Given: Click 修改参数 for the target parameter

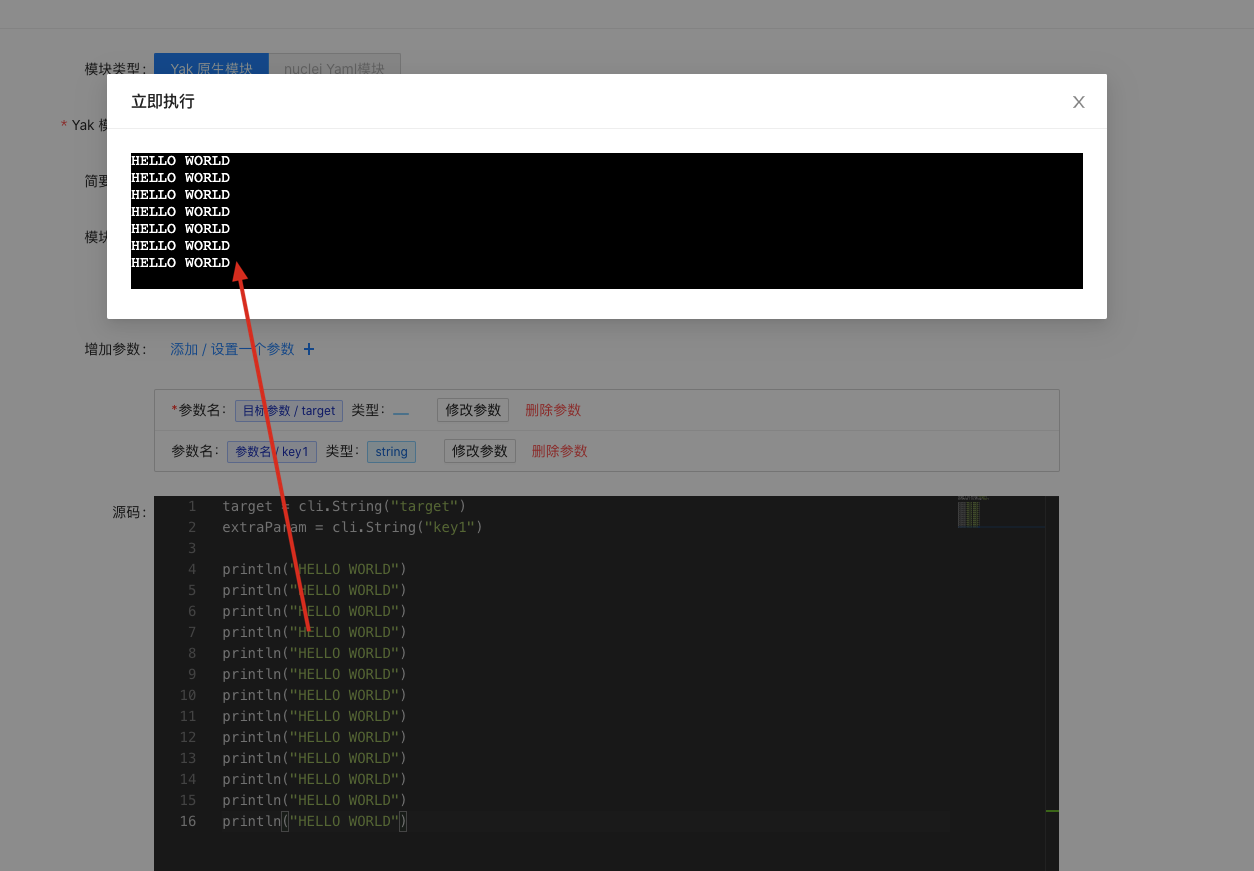Looking at the screenshot, I should [472, 410].
